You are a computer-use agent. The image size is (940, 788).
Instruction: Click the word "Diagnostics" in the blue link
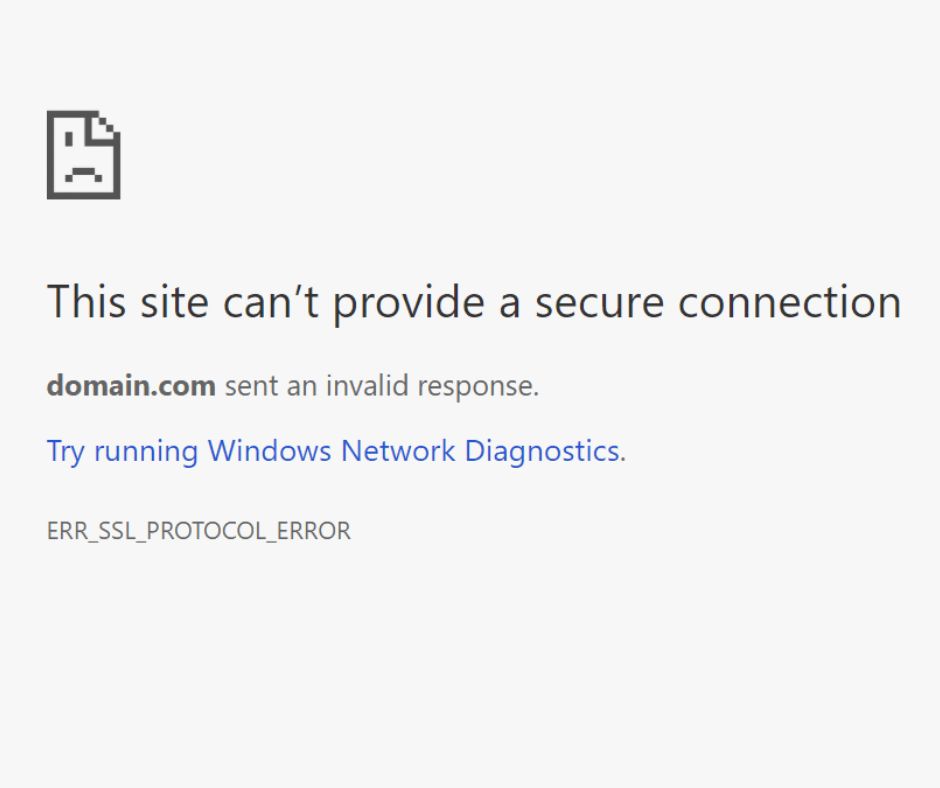click(x=542, y=451)
